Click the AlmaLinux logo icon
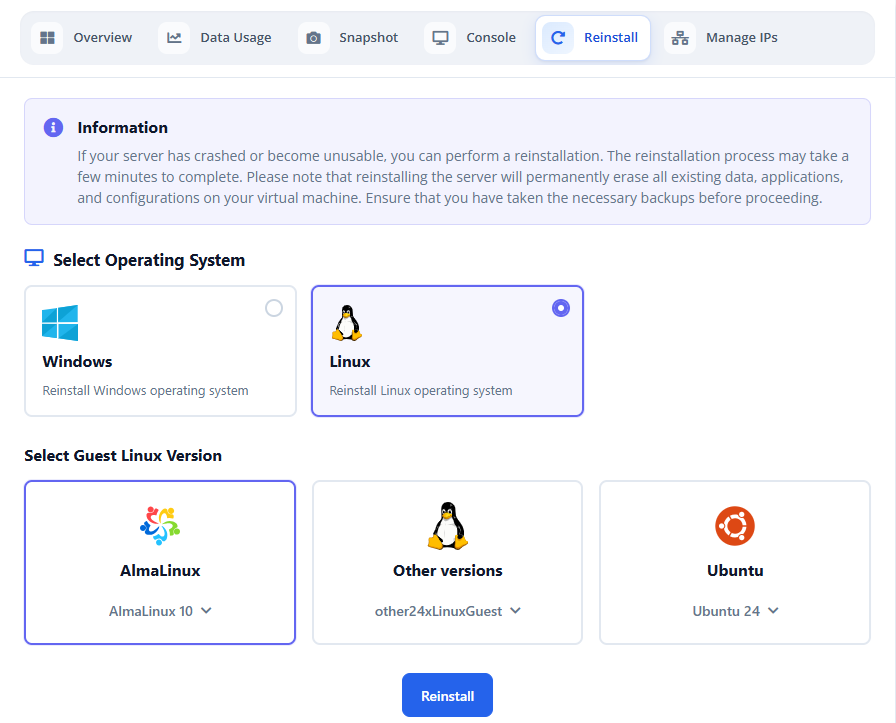 [x=160, y=525]
